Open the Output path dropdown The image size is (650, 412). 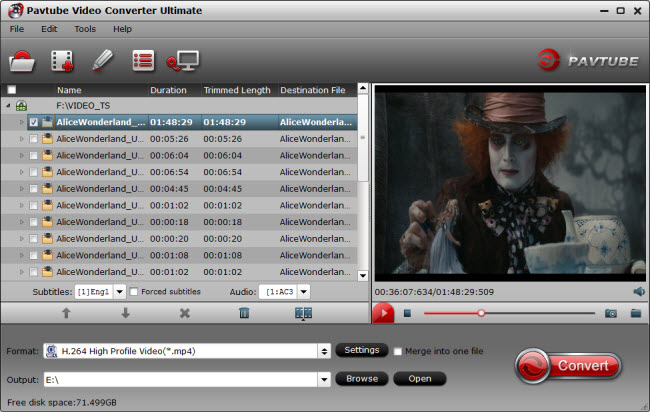point(324,379)
